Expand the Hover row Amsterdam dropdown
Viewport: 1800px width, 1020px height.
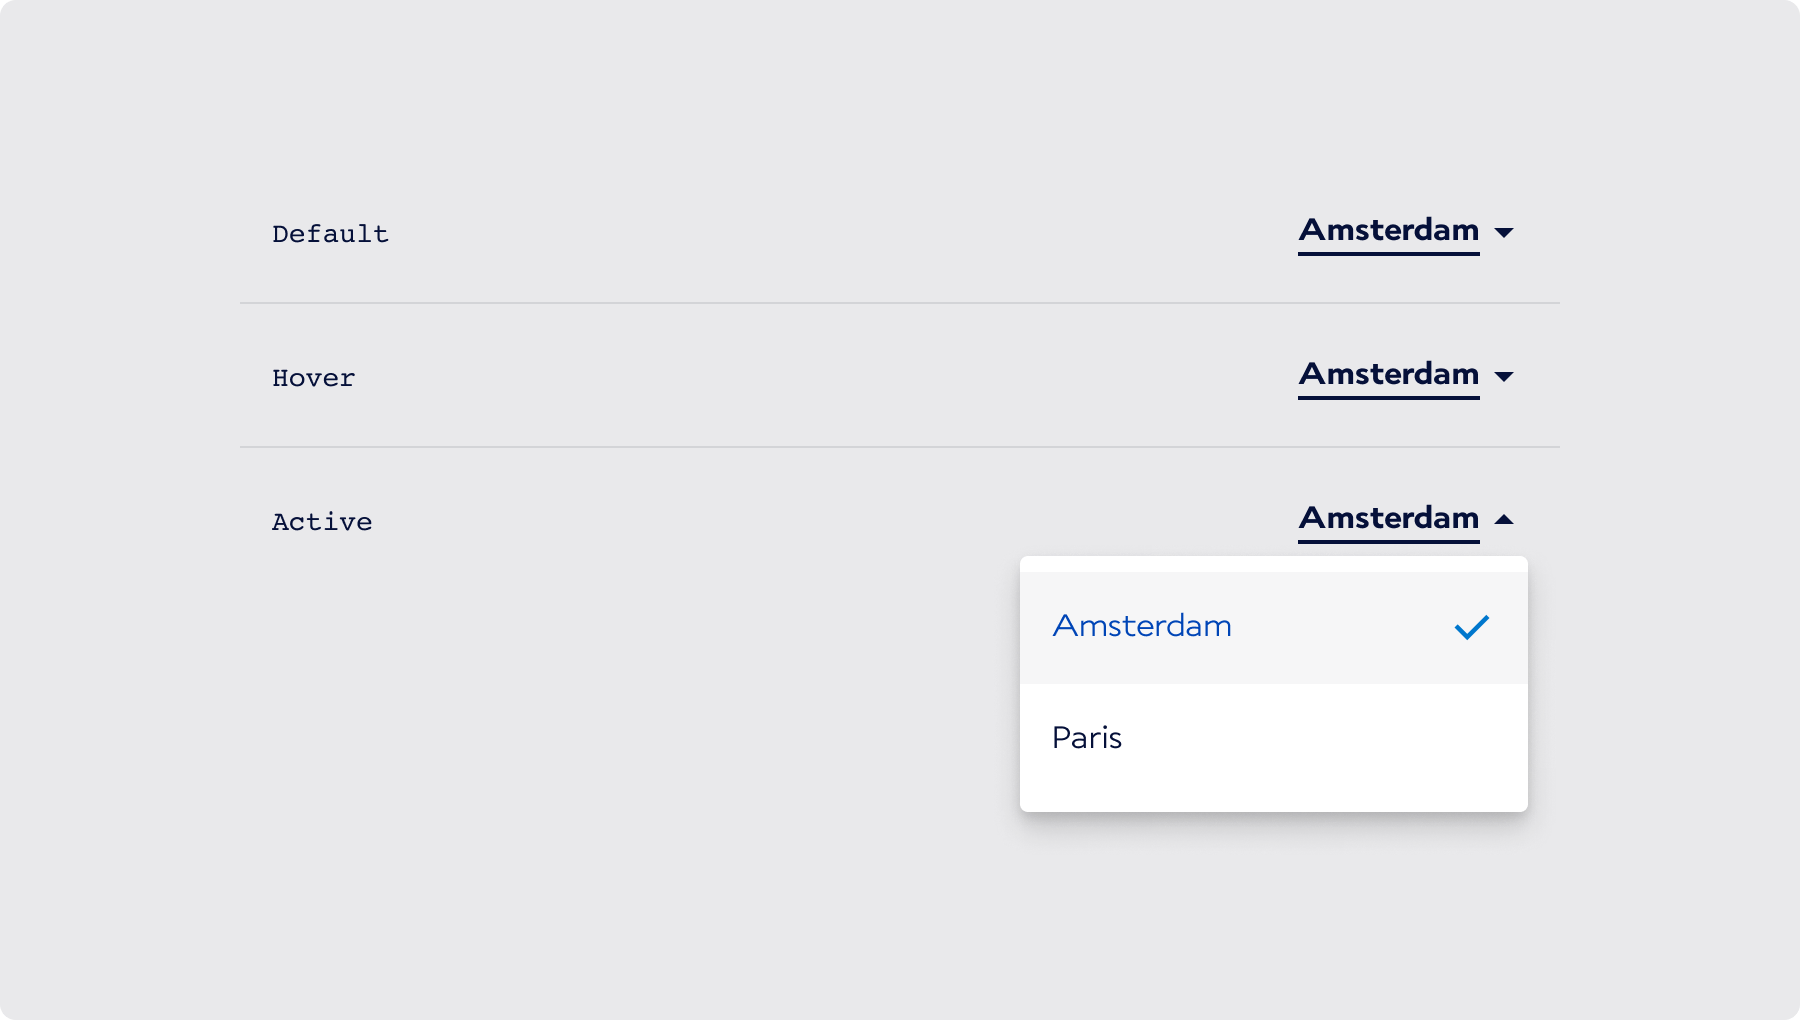1388,374
